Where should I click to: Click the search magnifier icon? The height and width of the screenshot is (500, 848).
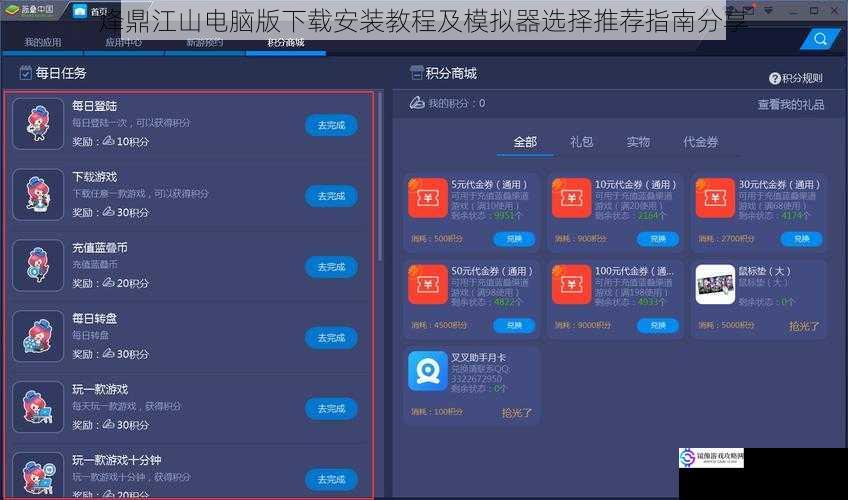[x=820, y=39]
